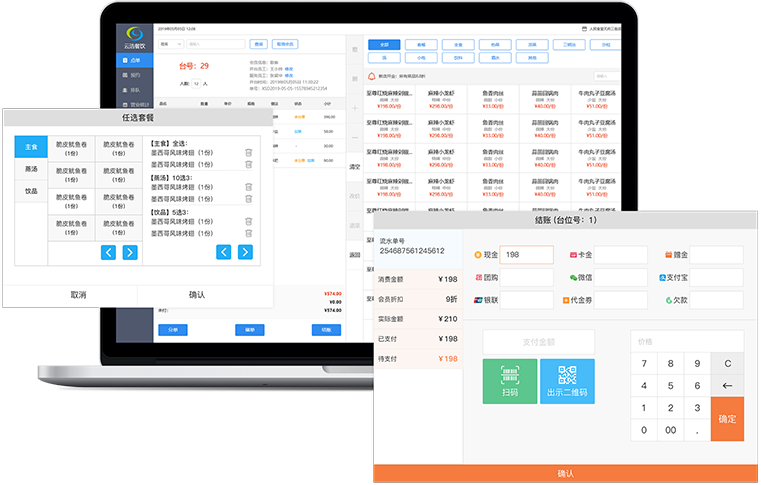Click the 支付宝 Alipay payment icon

point(664,277)
